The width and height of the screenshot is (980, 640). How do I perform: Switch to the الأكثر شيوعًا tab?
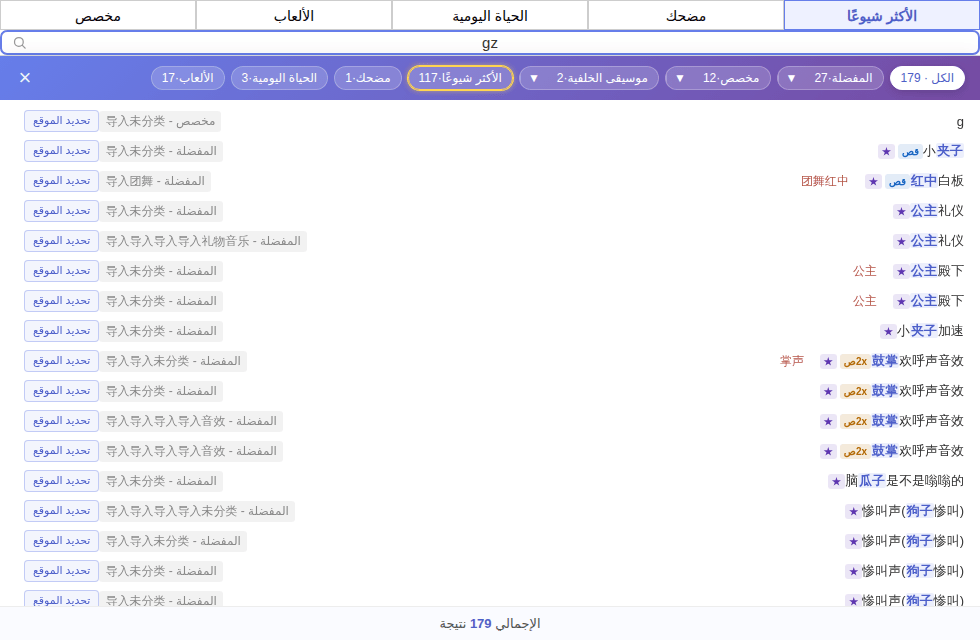[882, 16]
